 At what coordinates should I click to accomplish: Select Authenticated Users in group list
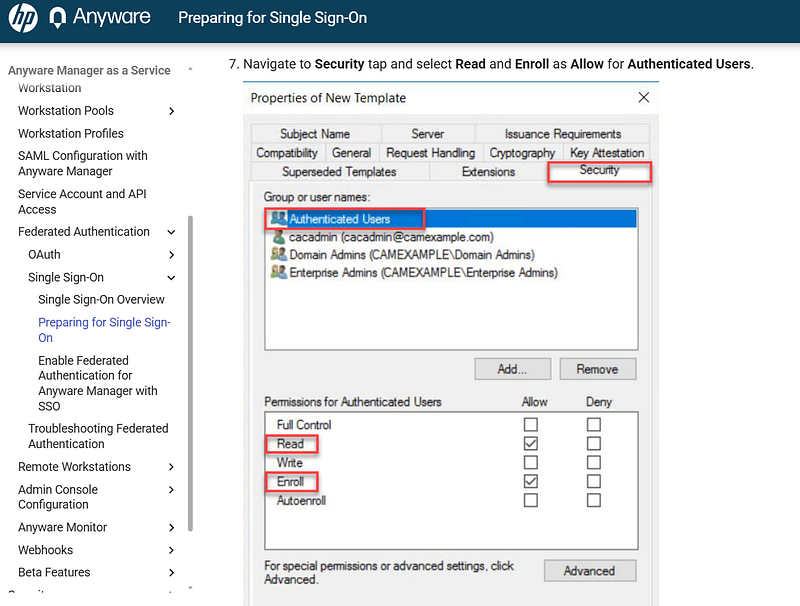point(451,218)
